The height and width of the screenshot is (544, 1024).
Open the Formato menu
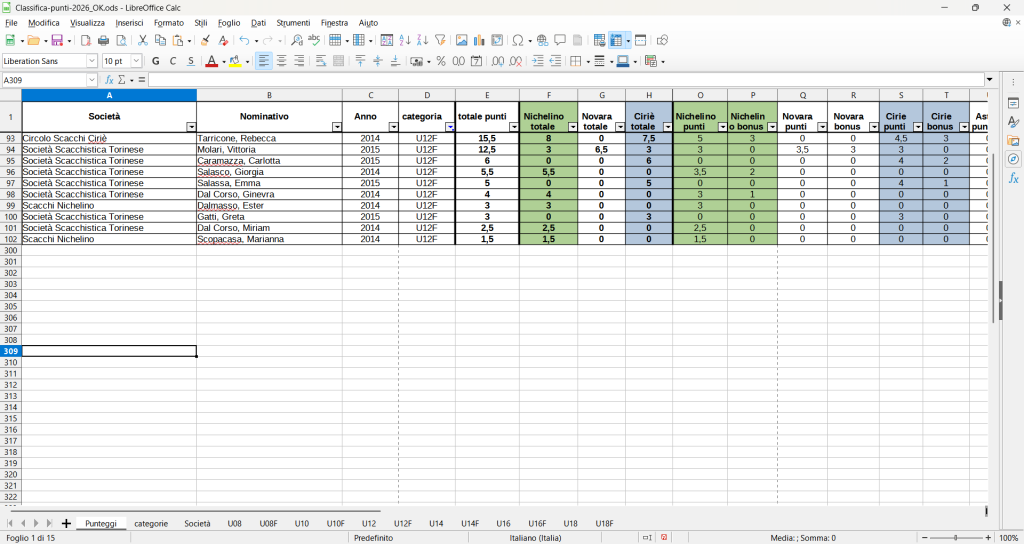(x=168, y=22)
